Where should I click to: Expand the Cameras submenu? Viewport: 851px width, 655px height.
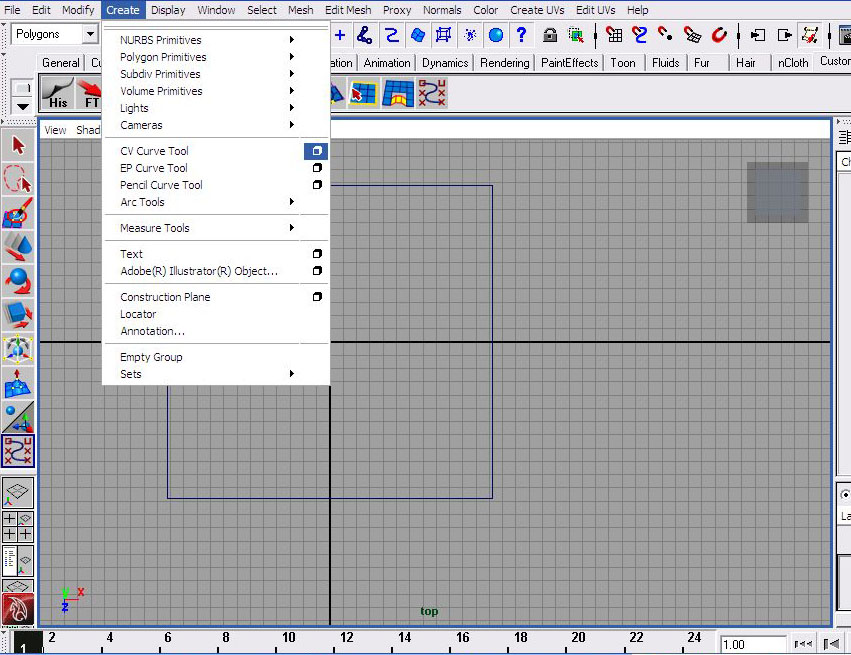[216, 125]
